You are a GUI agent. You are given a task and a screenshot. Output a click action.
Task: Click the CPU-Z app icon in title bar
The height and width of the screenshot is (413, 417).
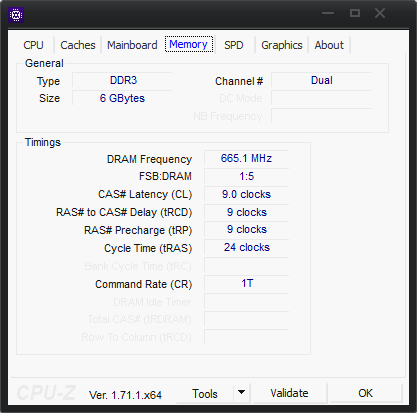coord(16,15)
